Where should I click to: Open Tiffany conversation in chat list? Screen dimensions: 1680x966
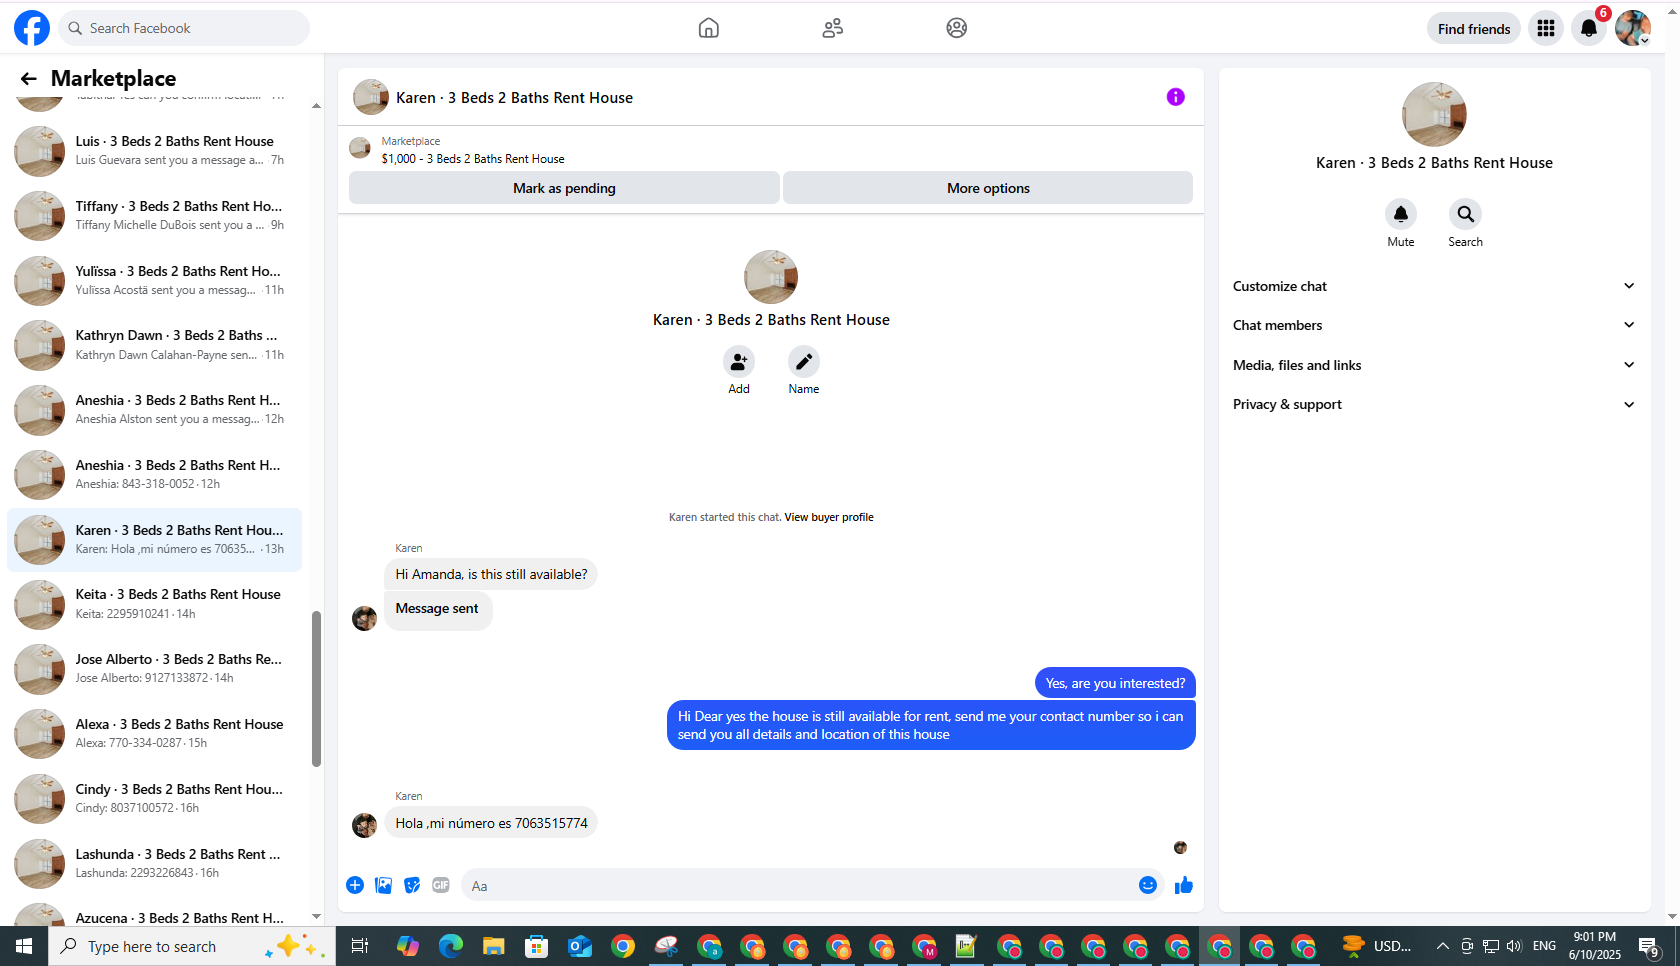point(155,215)
